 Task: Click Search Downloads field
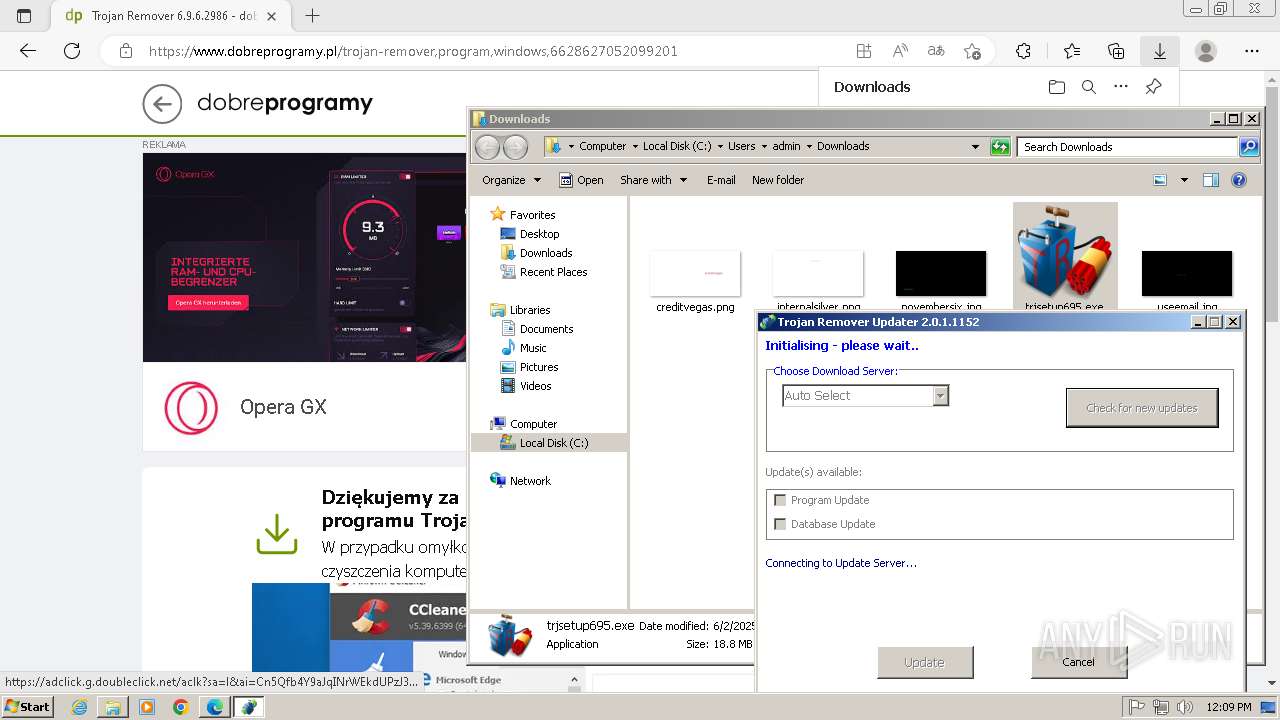point(1128,147)
